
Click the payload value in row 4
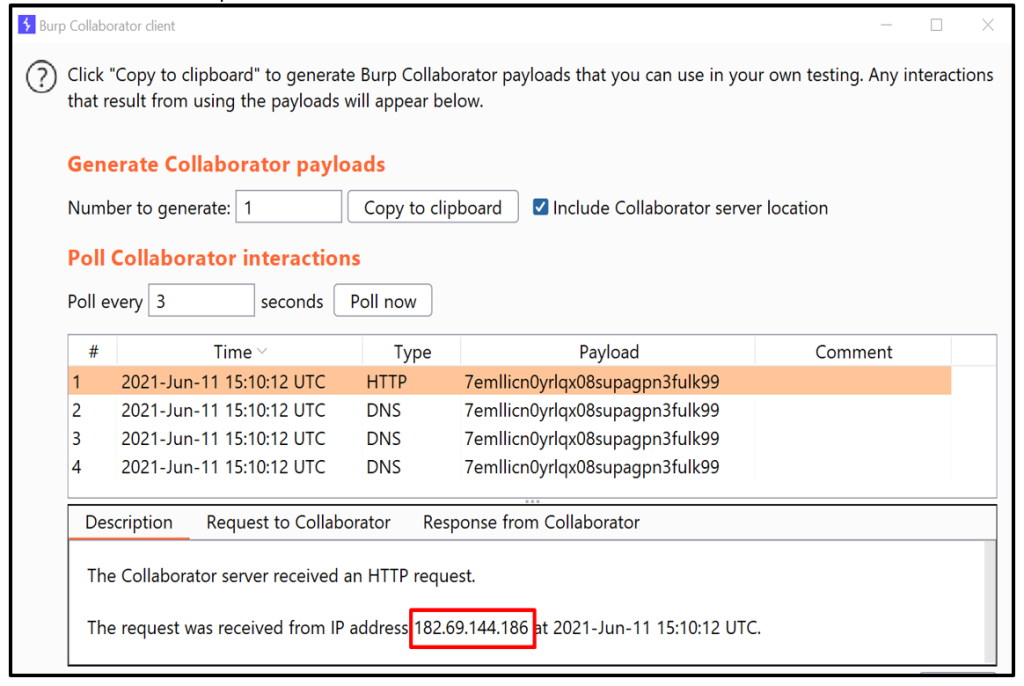(x=592, y=467)
